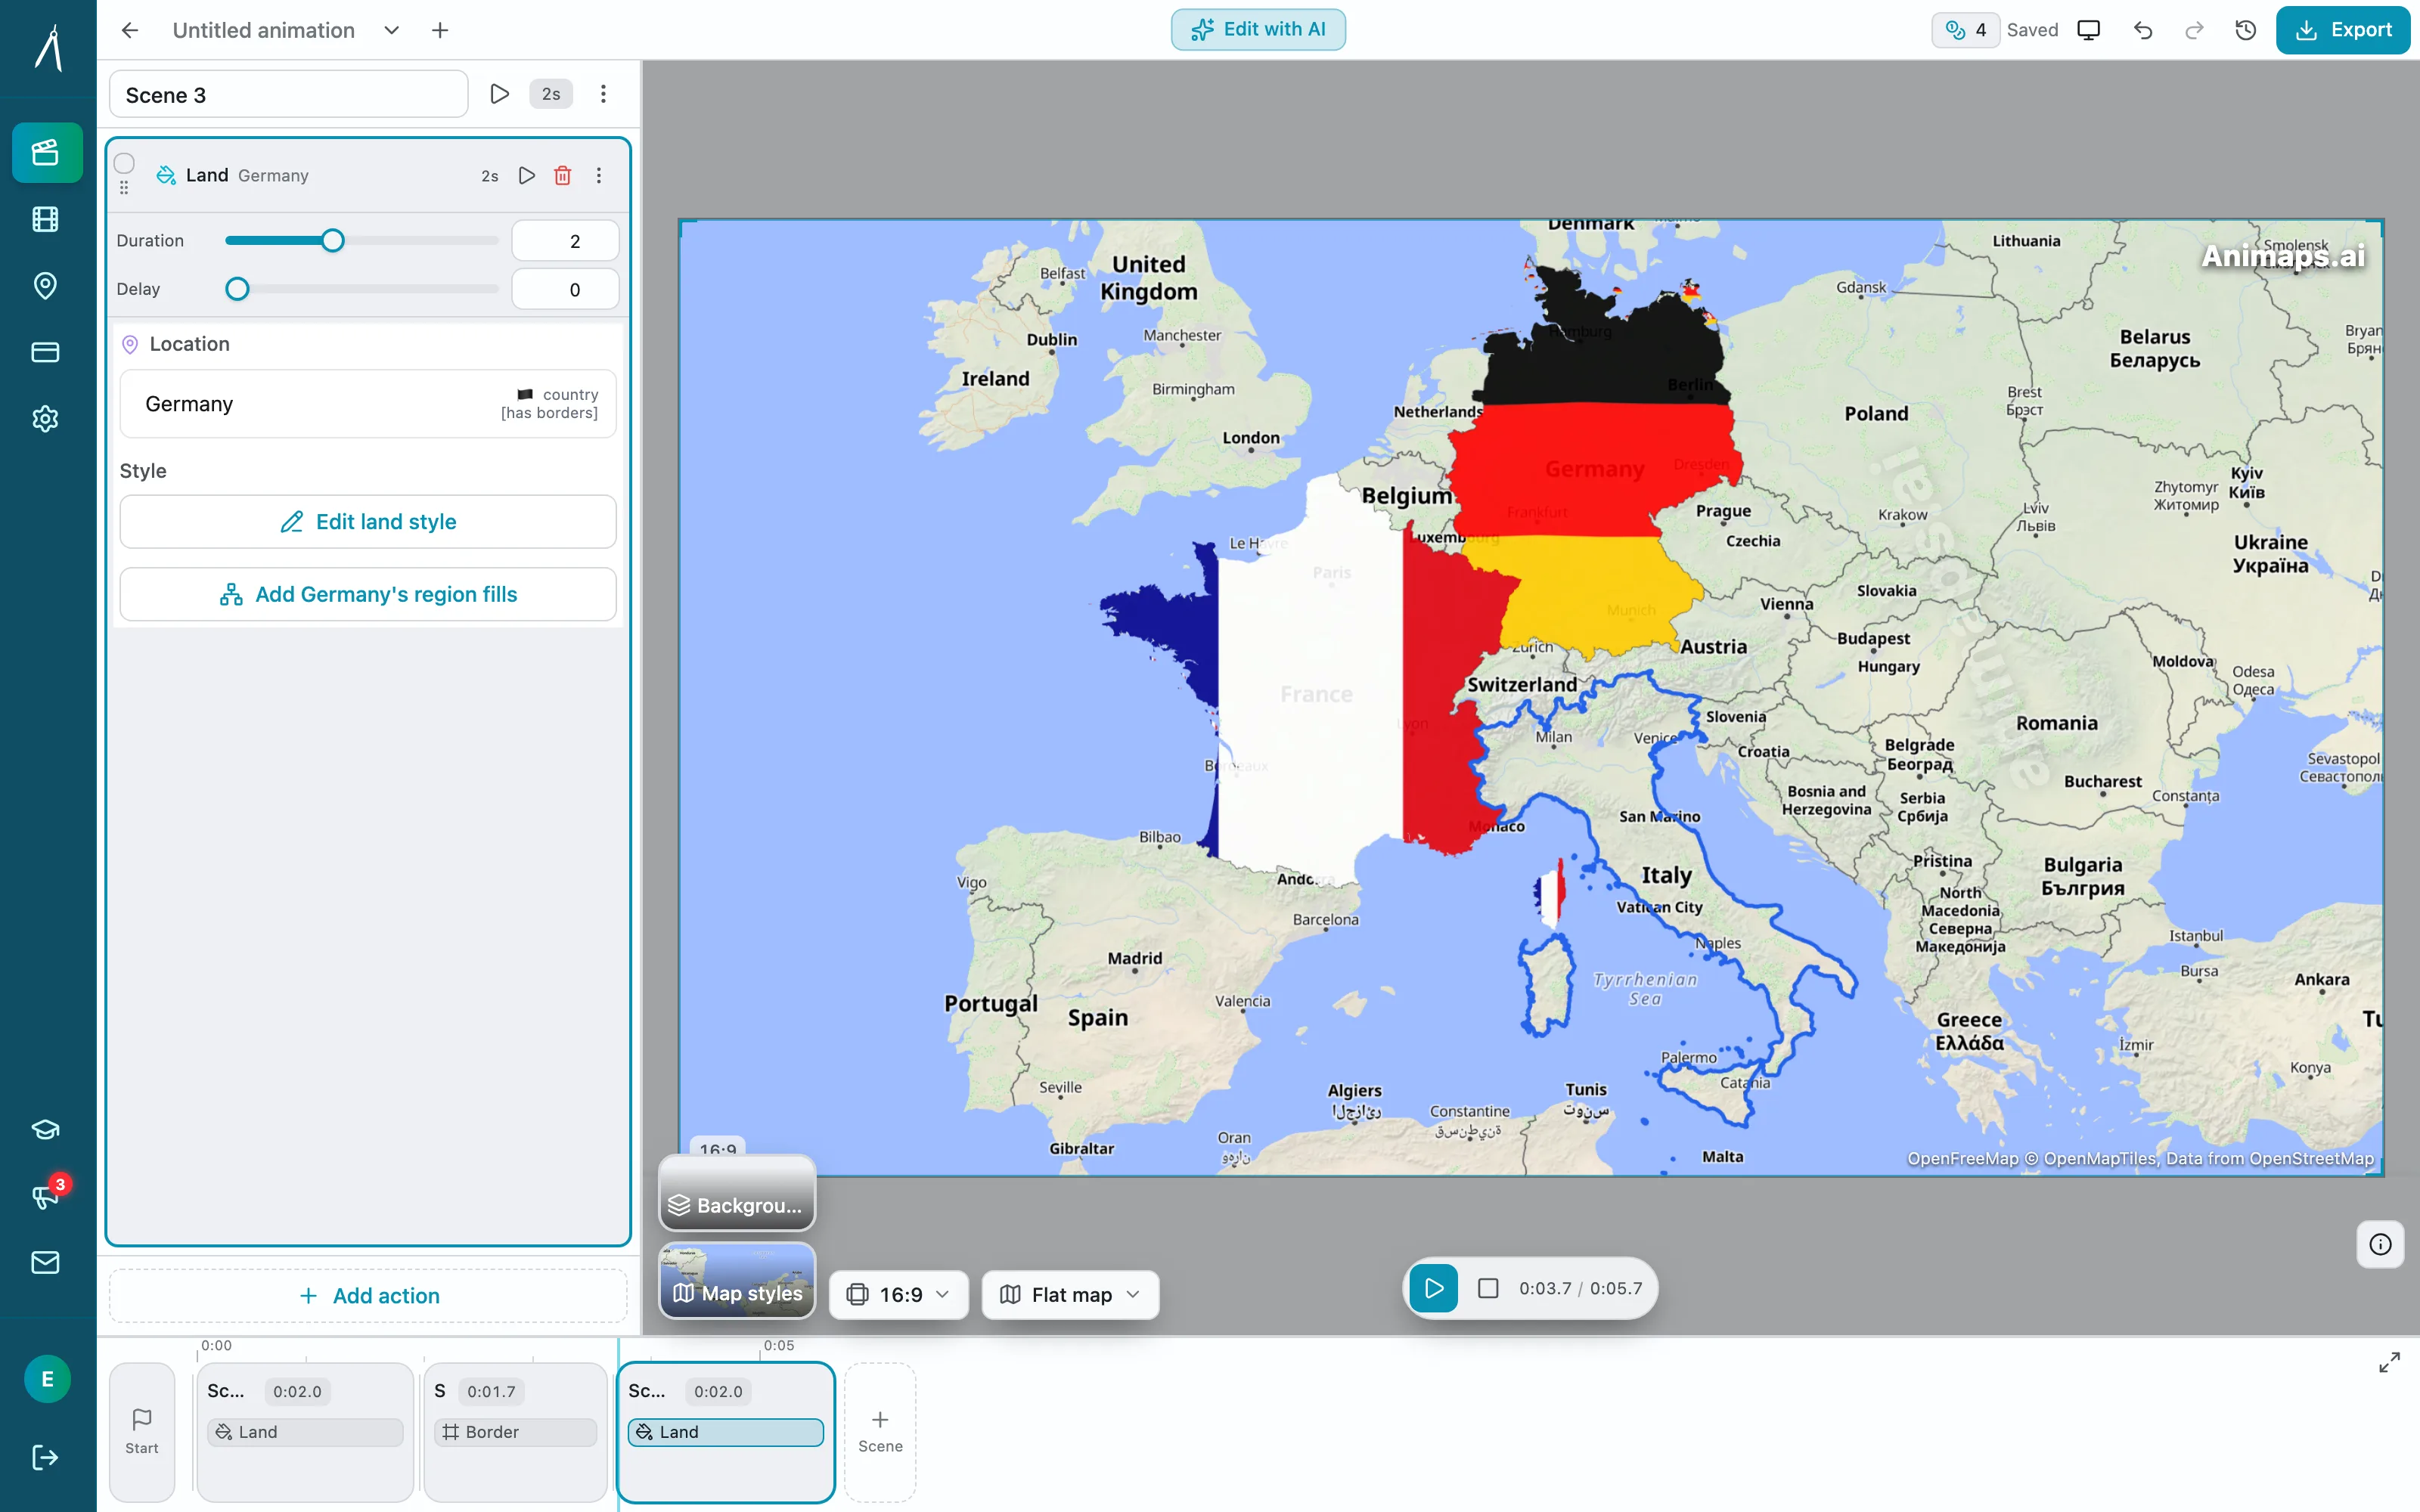Click the Animaps compass logo
Screen dimensions: 2420x1512
[48, 48]
